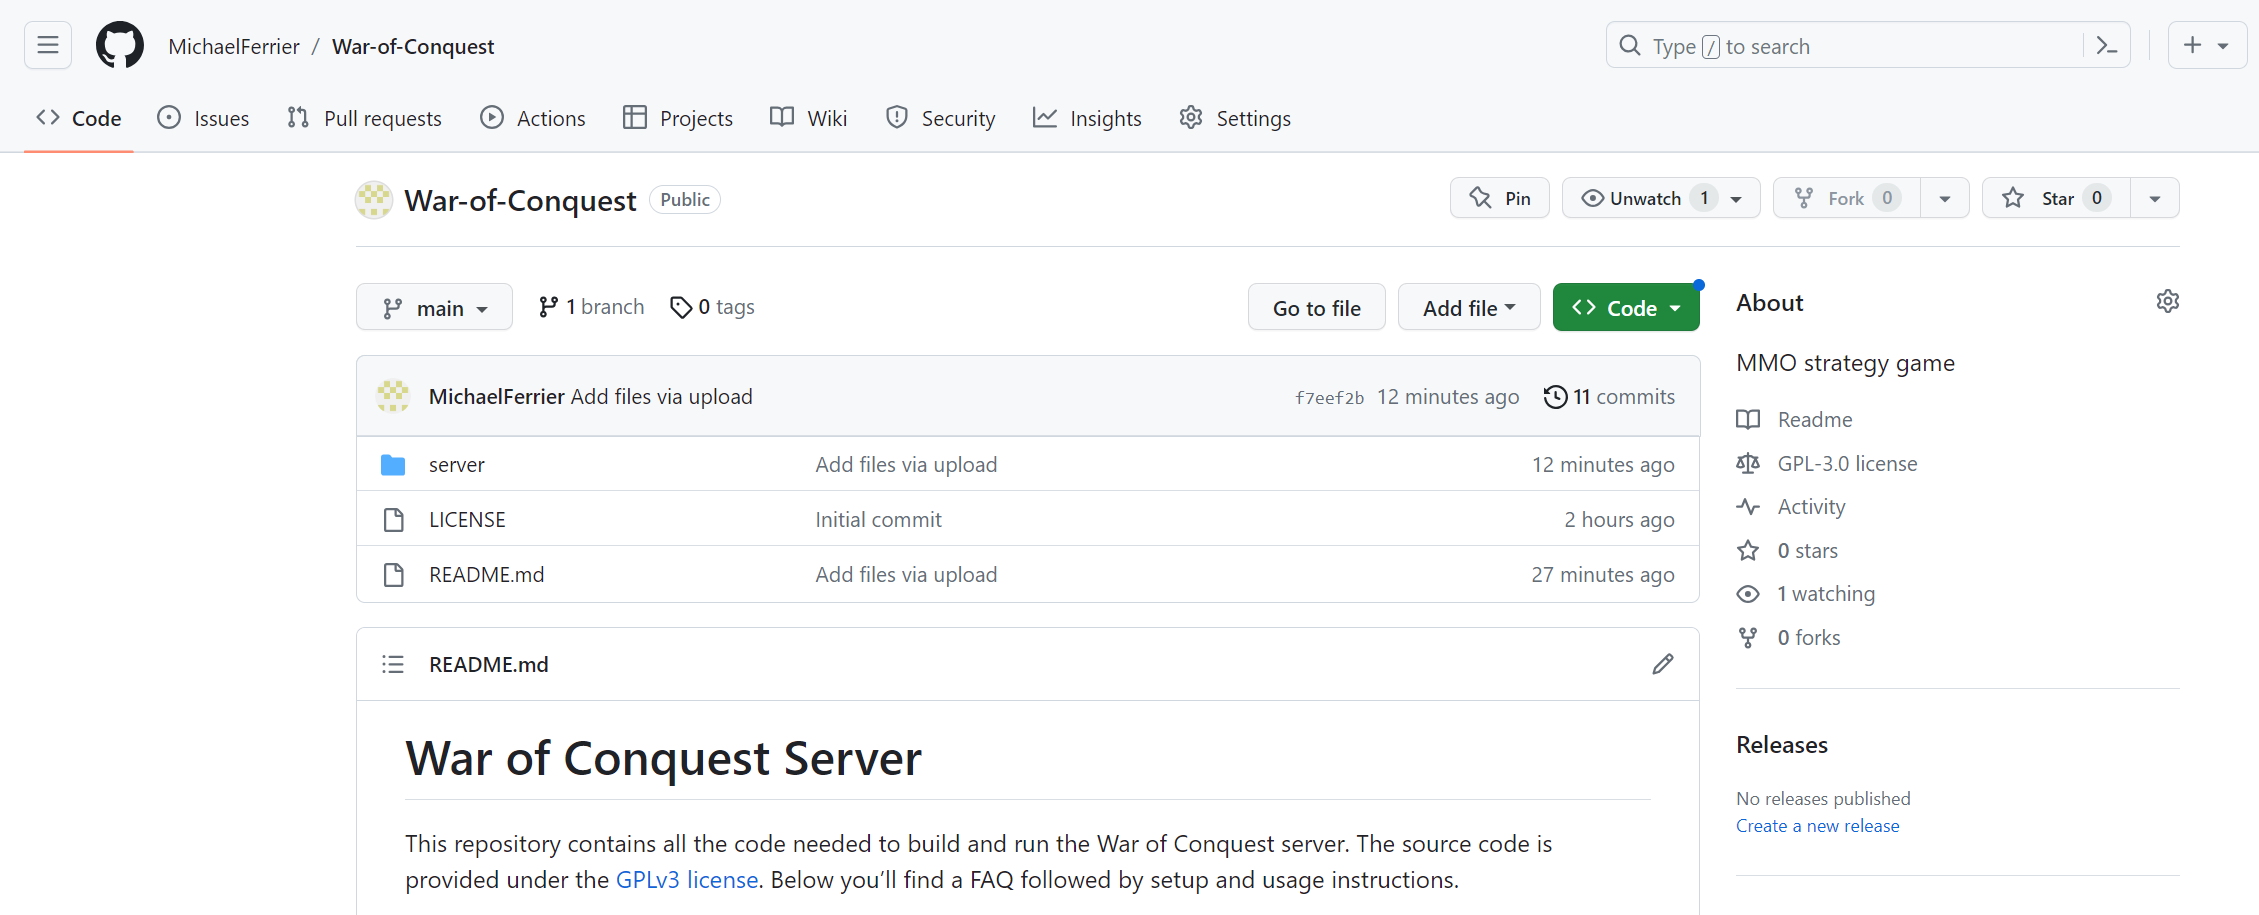Viewport: 2259px width, 915px height.
Task: Open README.md in file list
Action: tap(486, 574)
